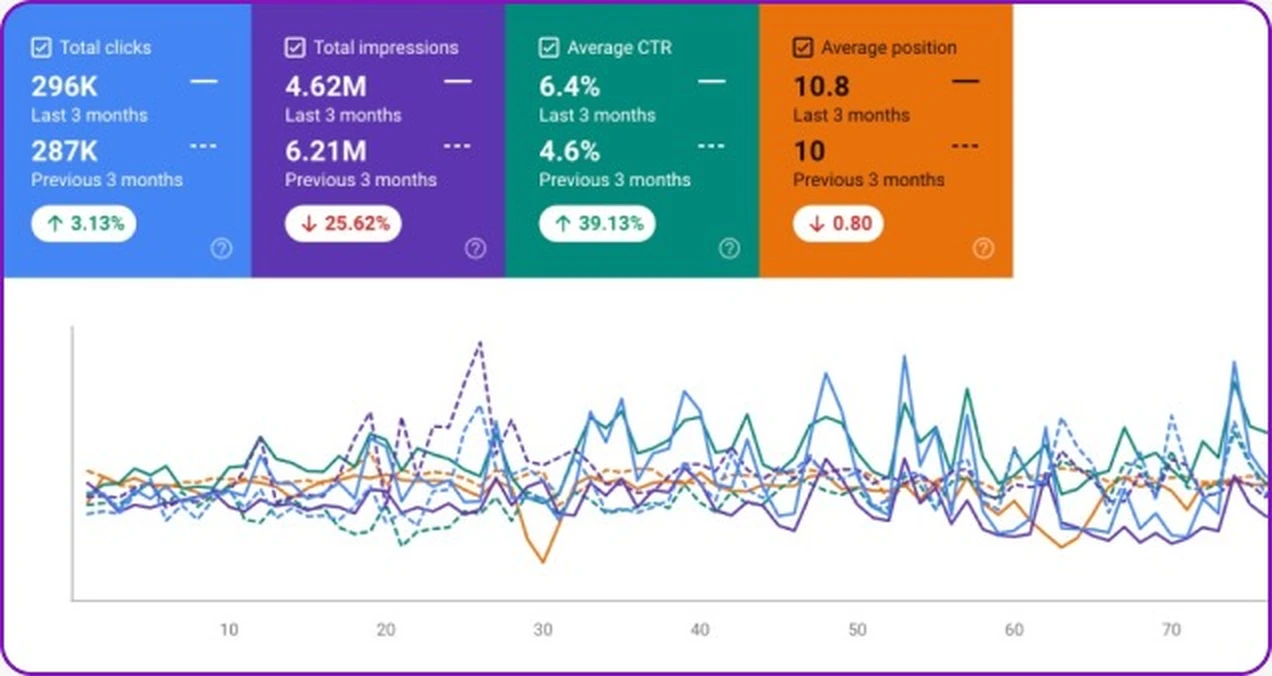Viewport: 1272px width, 676px height.
Task: Click the 30 tick on chart x-axis
Action: (x=543, y=630)
